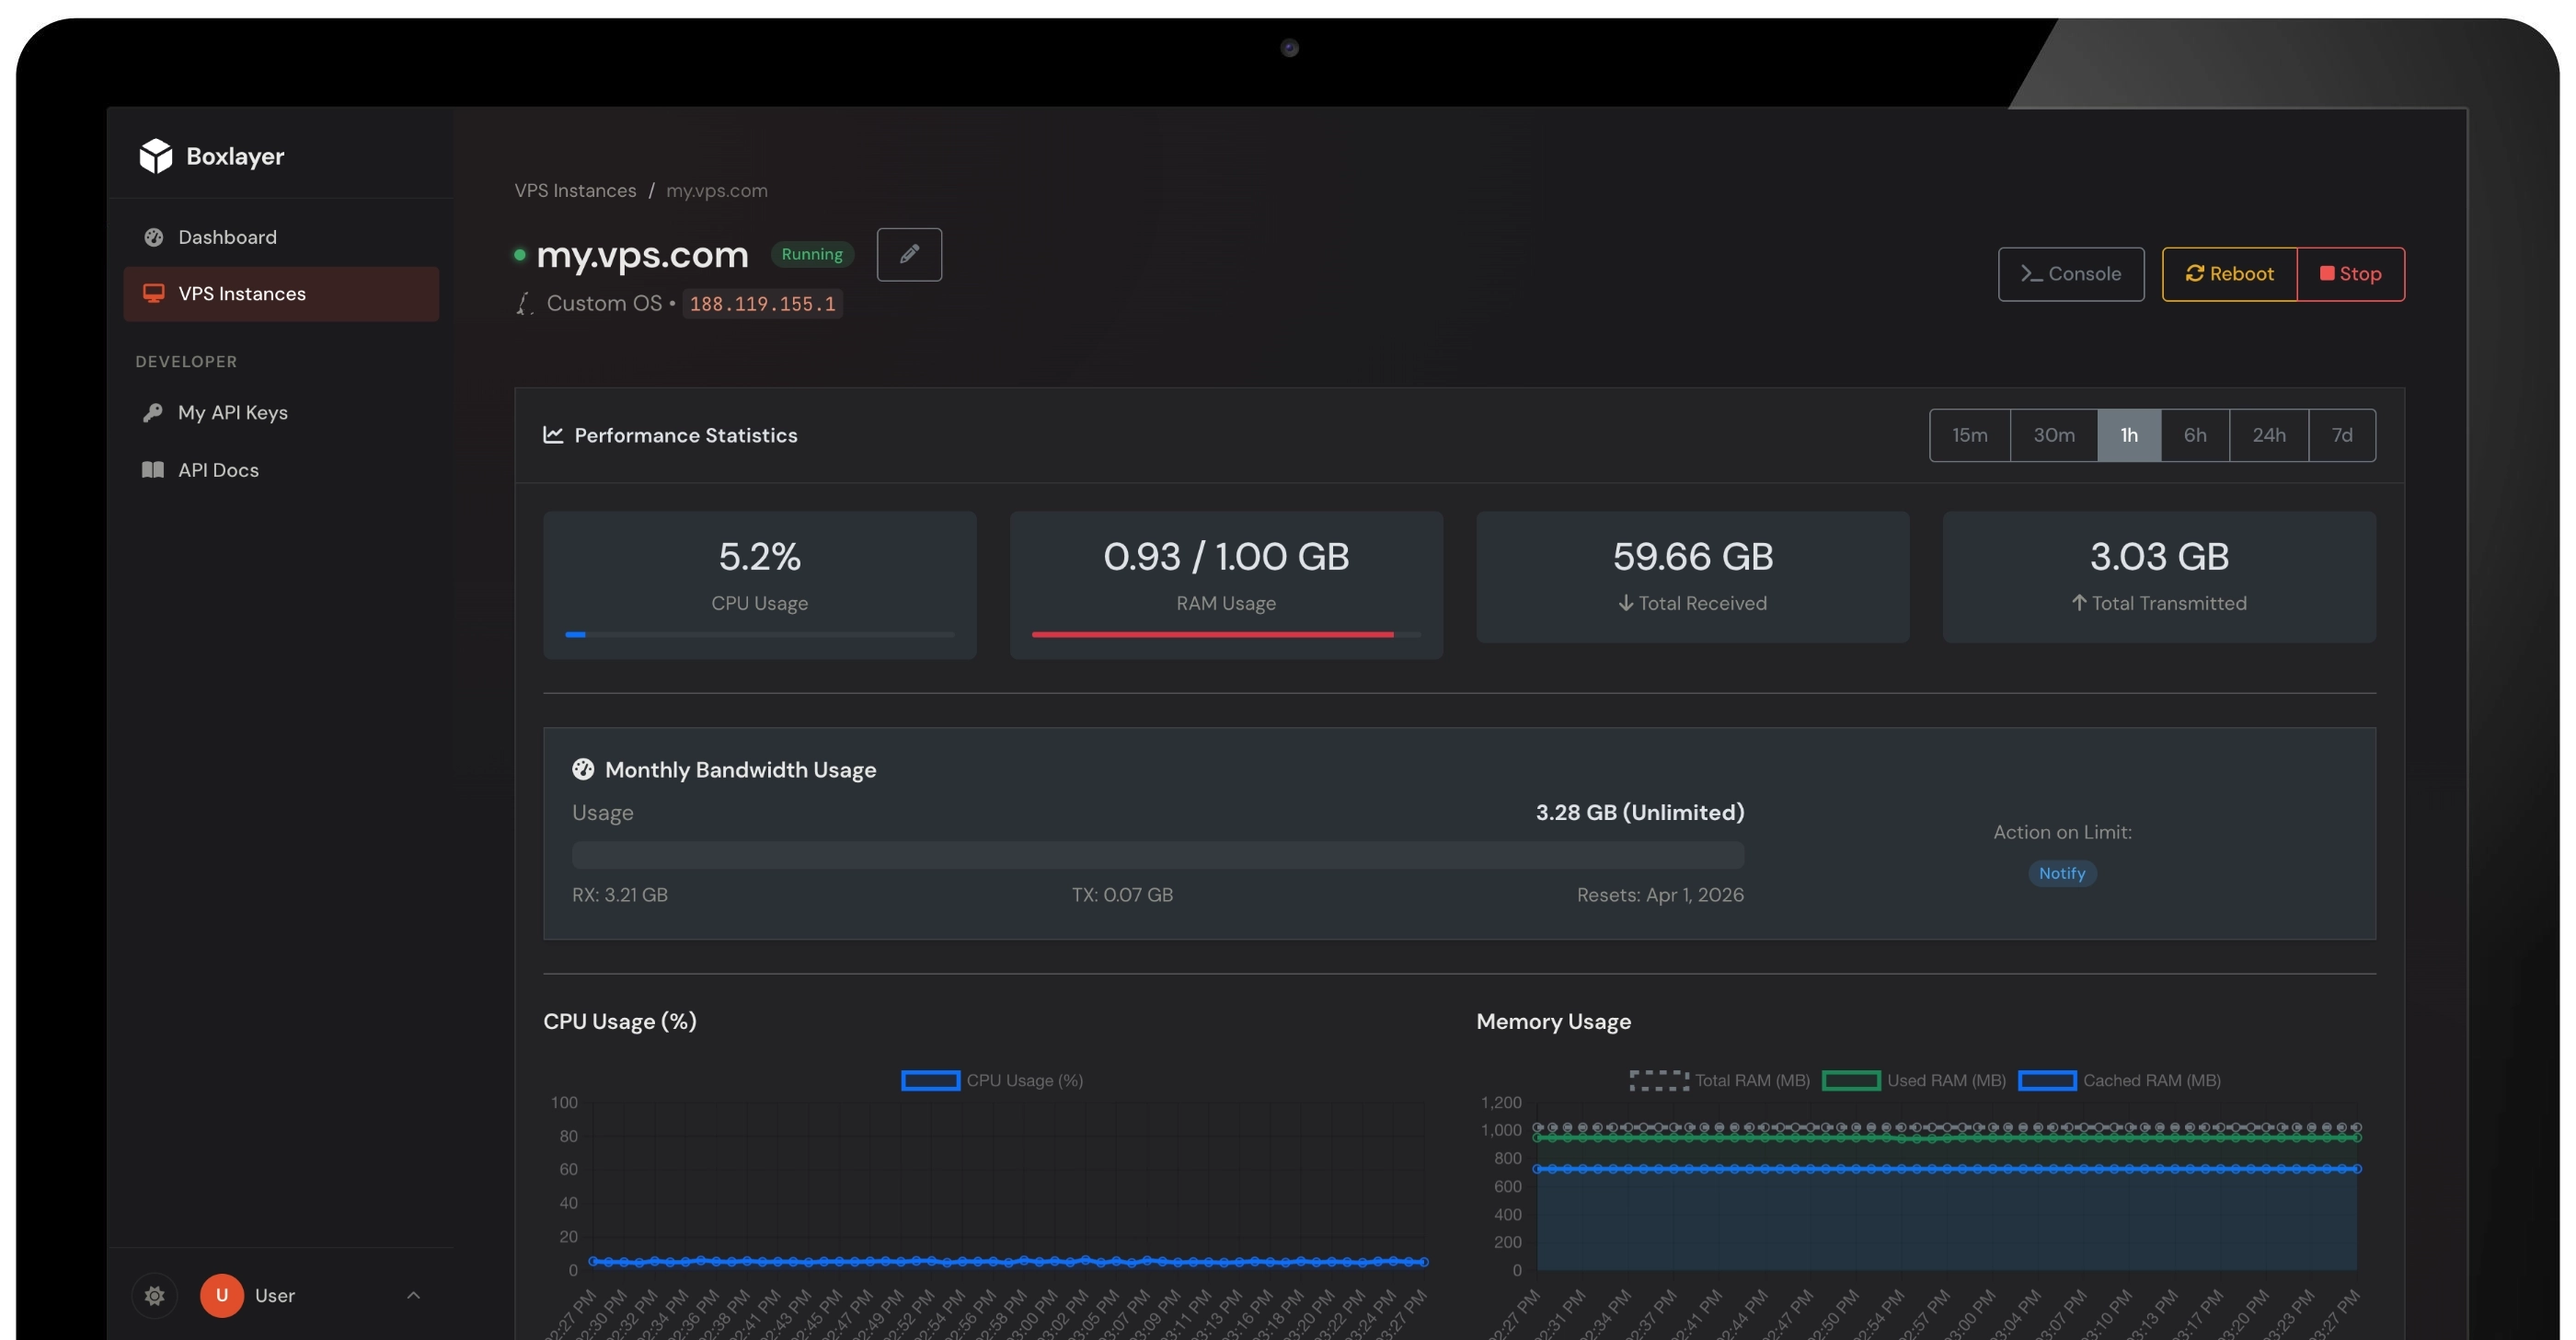Open the Console for my.vps.com
This screenshot has height=1340, width=2576.
click(2070, 273)
